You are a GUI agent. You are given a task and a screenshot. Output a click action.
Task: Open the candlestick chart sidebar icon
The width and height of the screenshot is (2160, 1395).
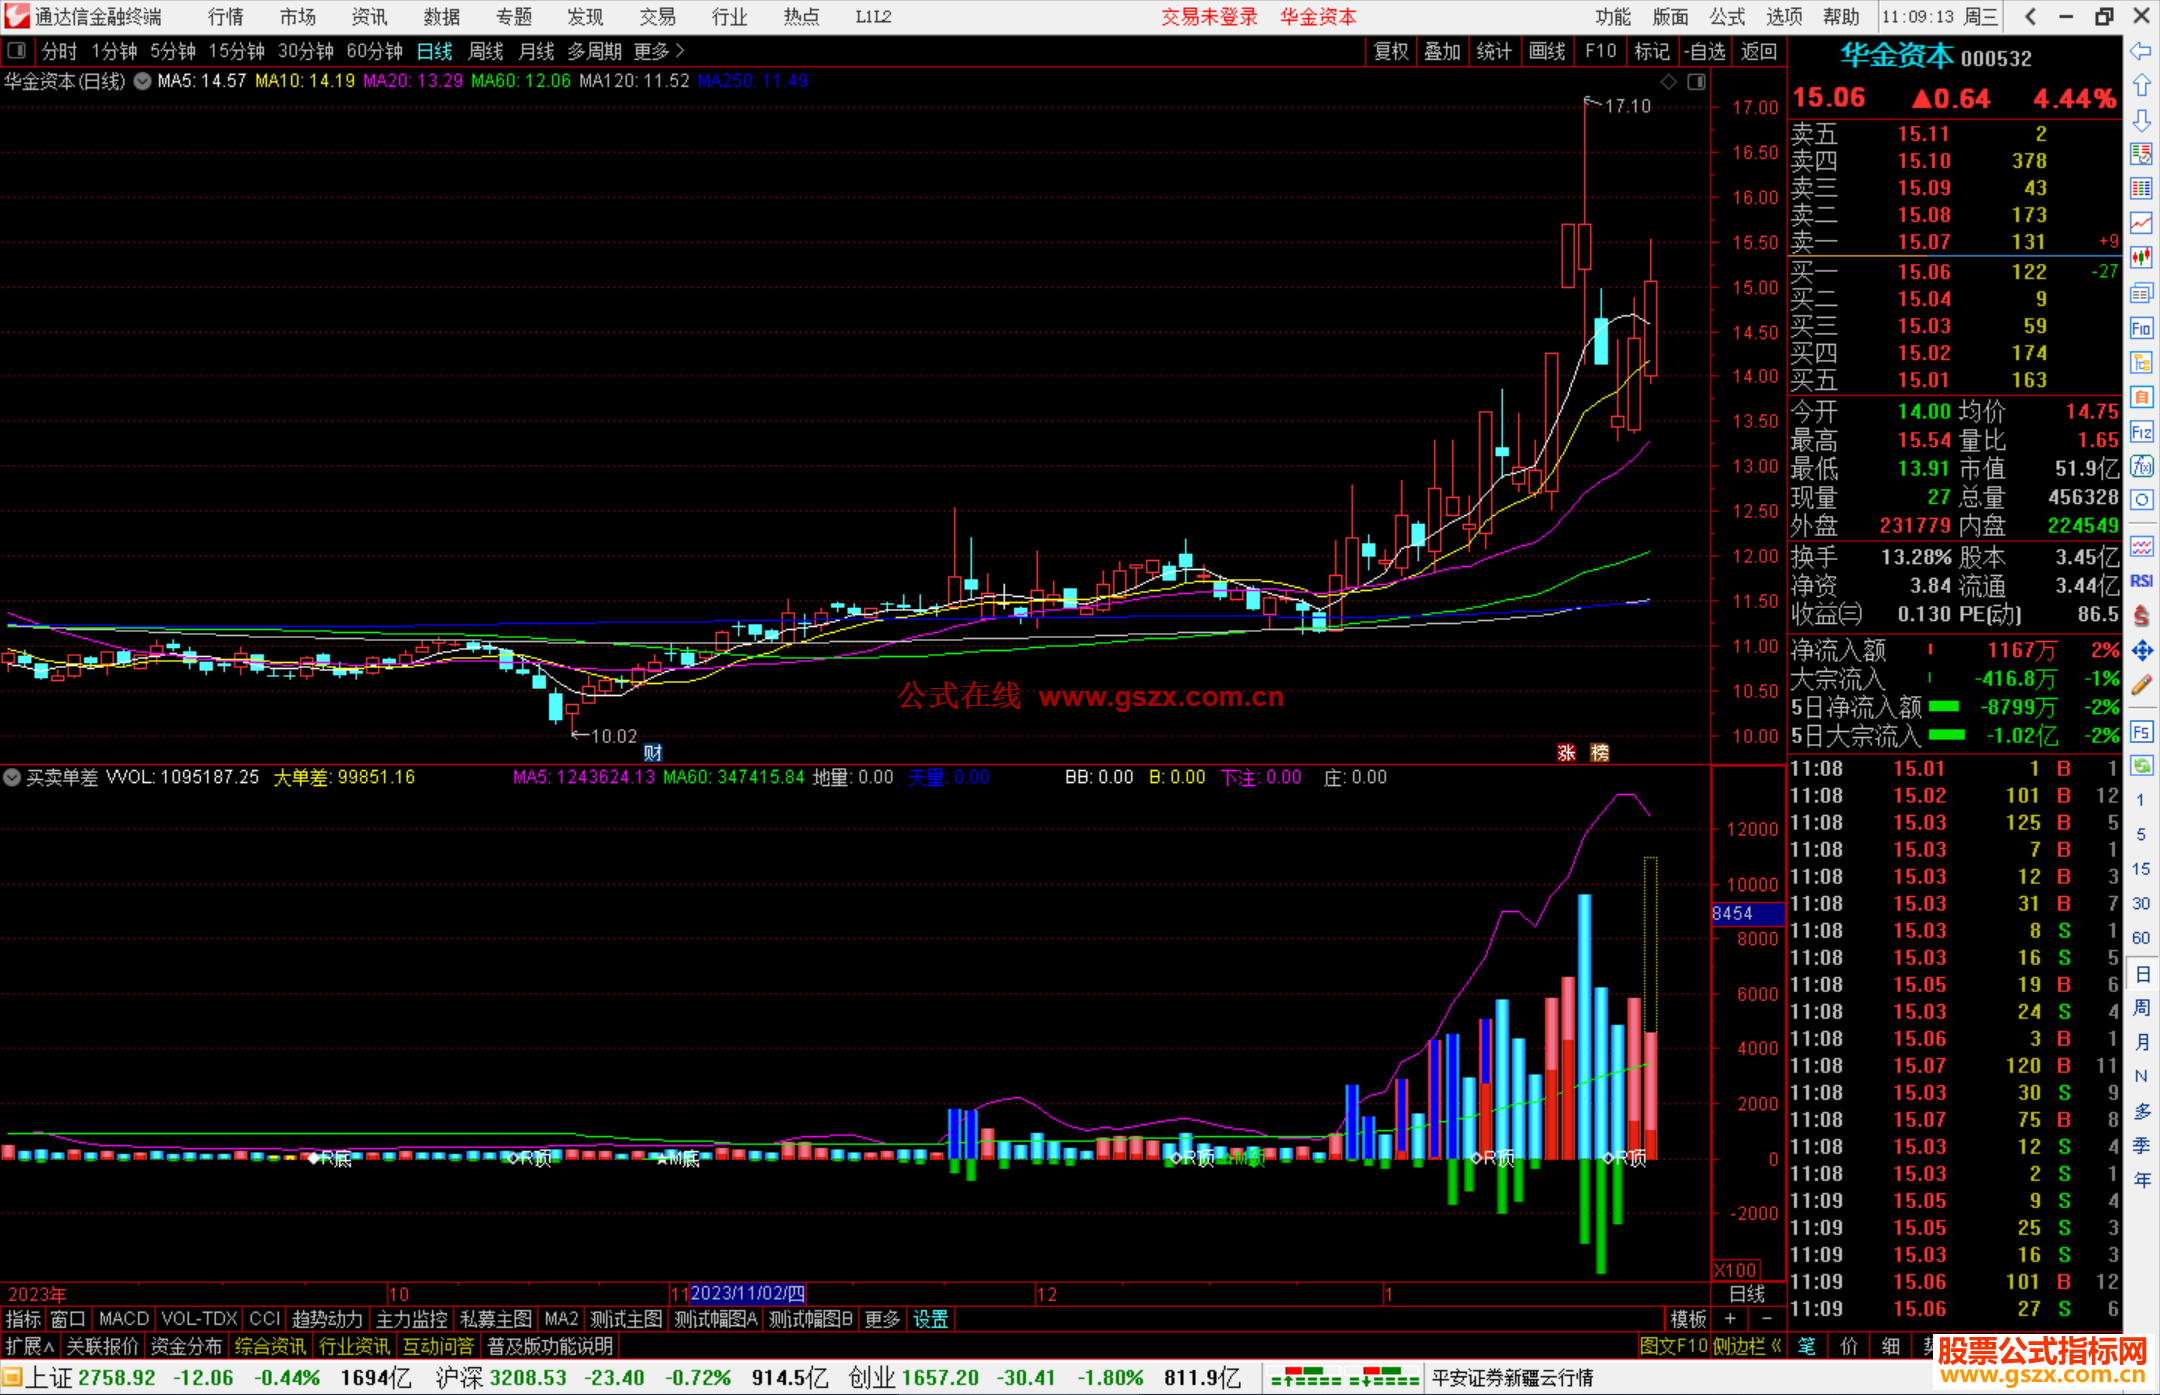[x=2141, y=257]
